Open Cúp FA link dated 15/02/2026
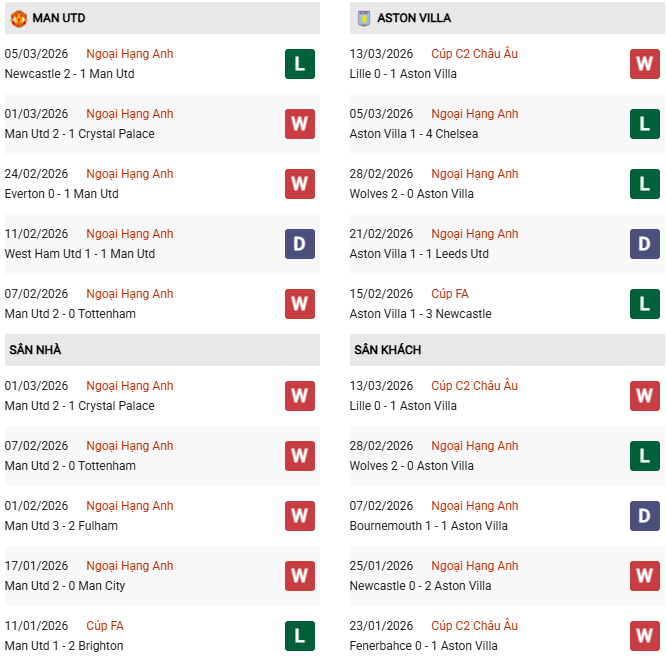The image size is (666, 659). [x=450, y=294]
